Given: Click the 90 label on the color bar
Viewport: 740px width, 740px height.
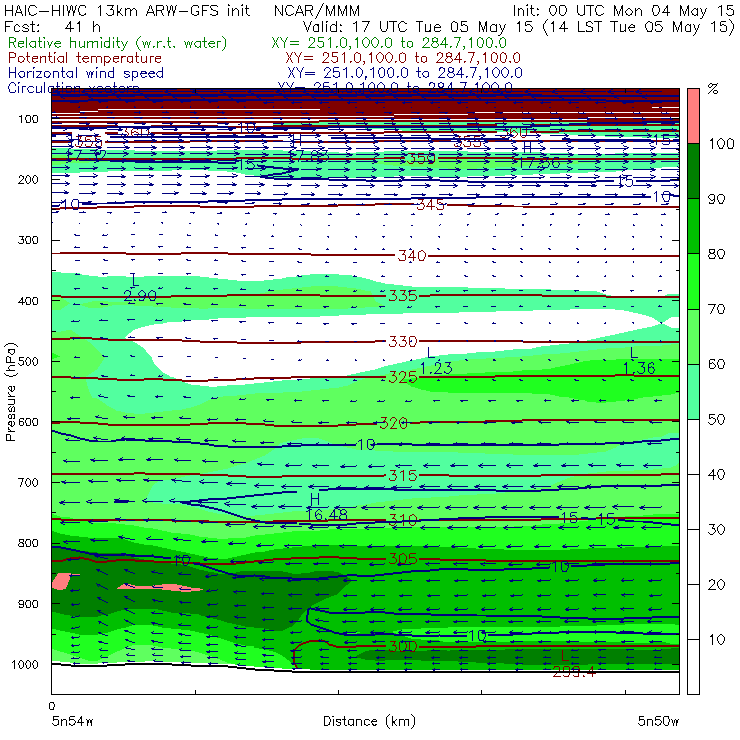Looking at the screenshot, I should 716,199.
